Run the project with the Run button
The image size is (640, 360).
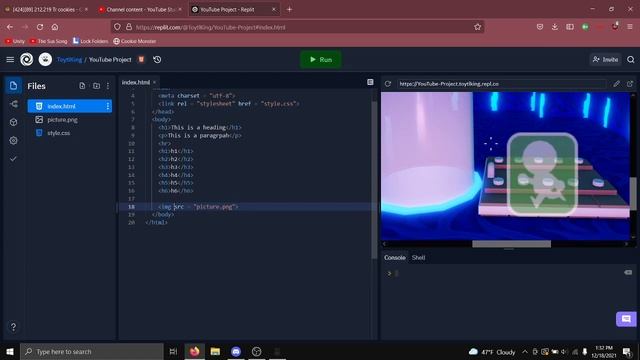tap(320, 60)
